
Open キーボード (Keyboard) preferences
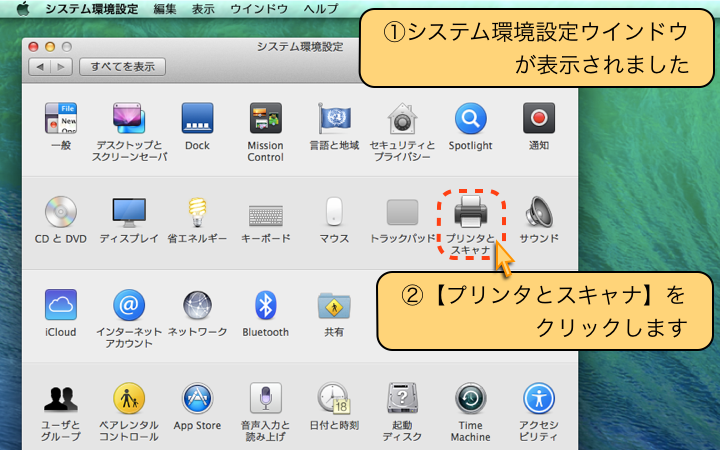[x=265, y=215]
